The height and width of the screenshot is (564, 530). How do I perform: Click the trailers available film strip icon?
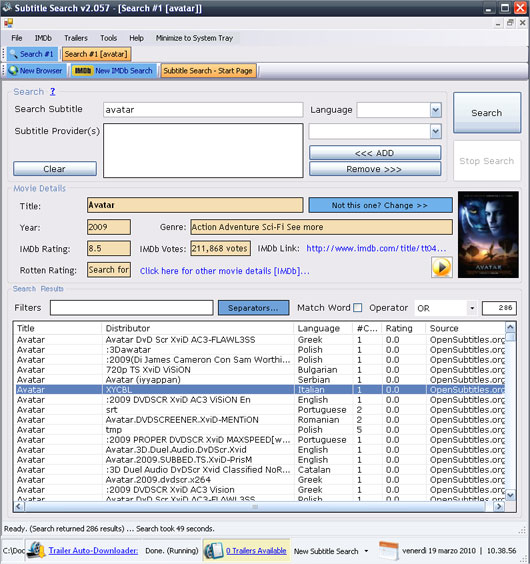point(214,550)
